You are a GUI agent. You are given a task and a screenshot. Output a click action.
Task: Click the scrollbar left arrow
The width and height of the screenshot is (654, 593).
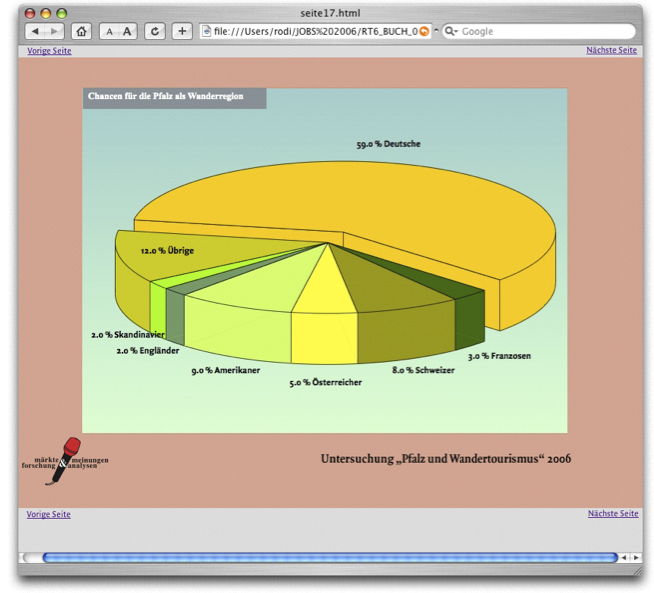(624, 557)
